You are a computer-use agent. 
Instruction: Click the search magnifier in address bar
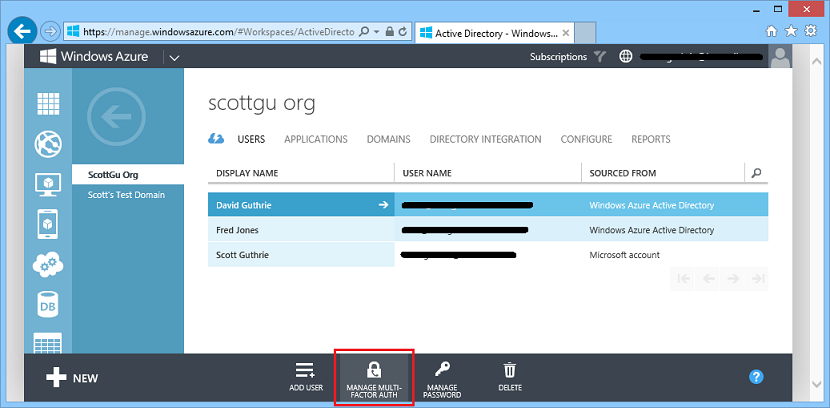point(364,32)
